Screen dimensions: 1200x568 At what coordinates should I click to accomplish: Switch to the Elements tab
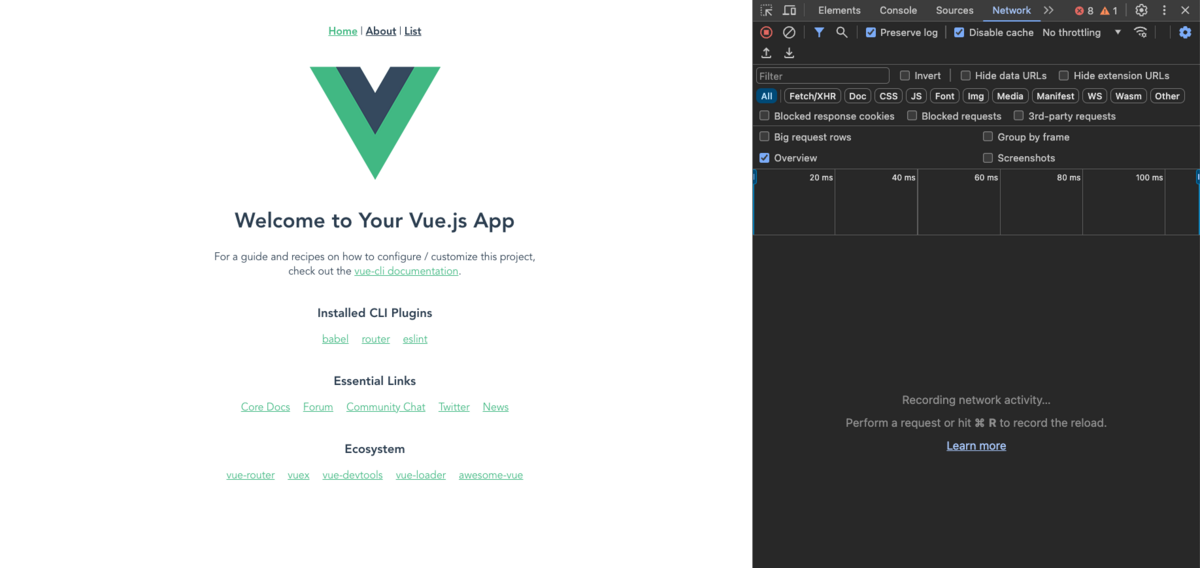[x=839, y=10]
